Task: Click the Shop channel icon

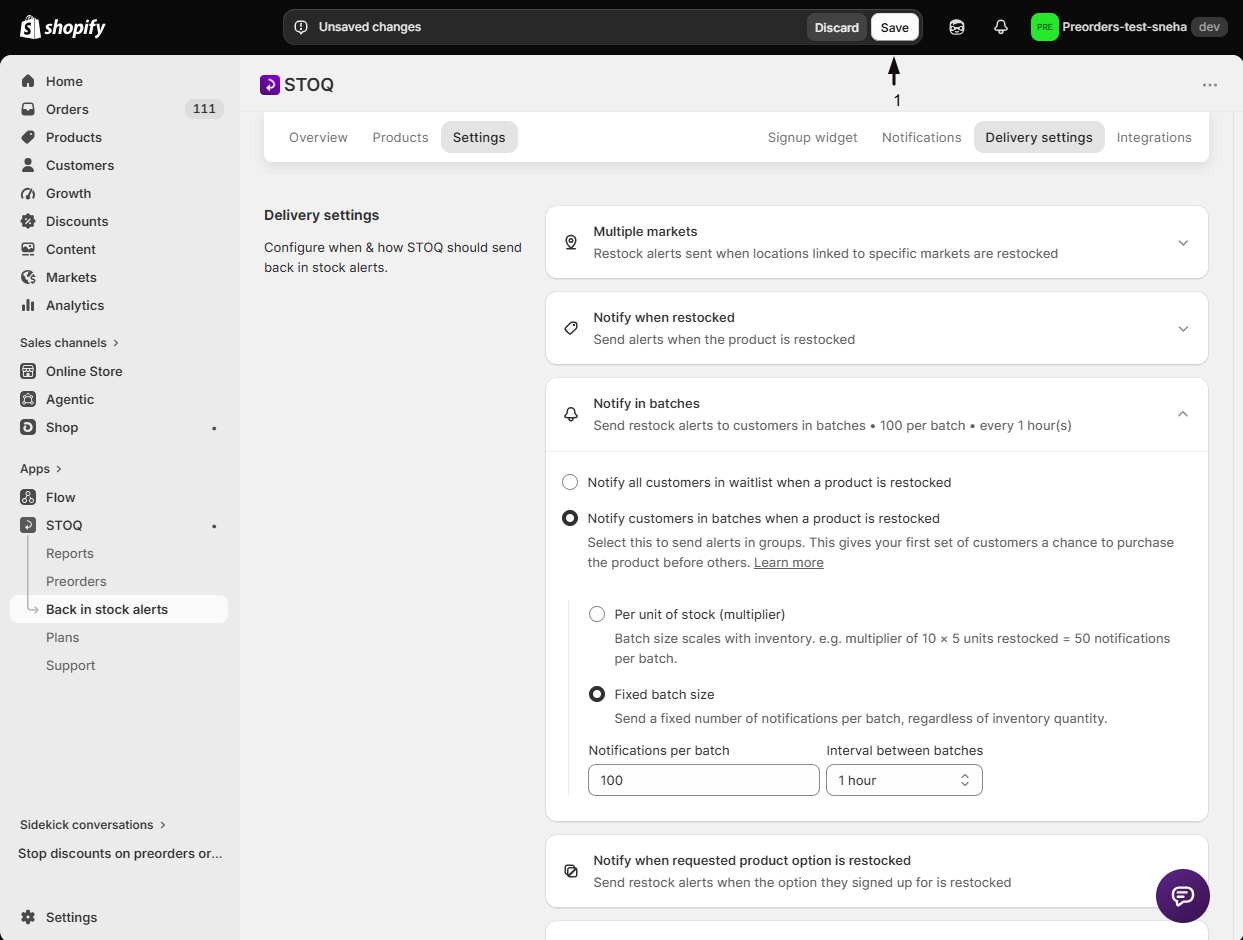Action: pos(28,427)
